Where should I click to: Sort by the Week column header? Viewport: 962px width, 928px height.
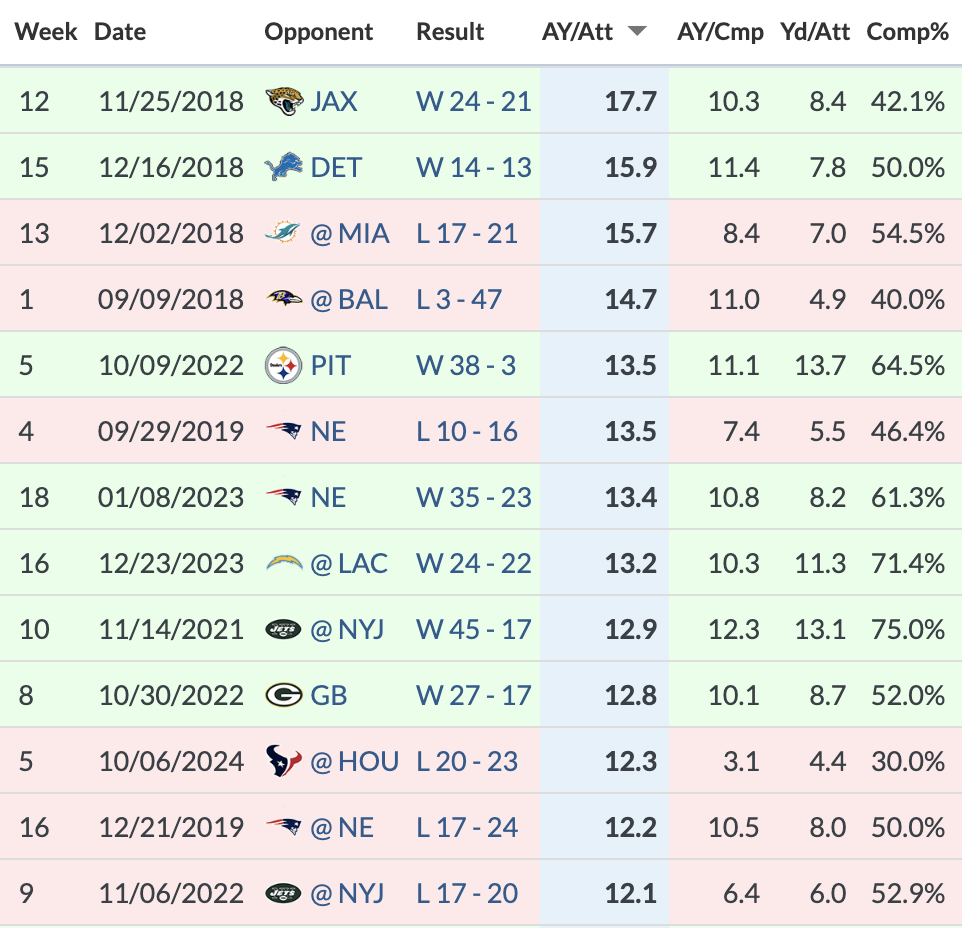point(46,31)
